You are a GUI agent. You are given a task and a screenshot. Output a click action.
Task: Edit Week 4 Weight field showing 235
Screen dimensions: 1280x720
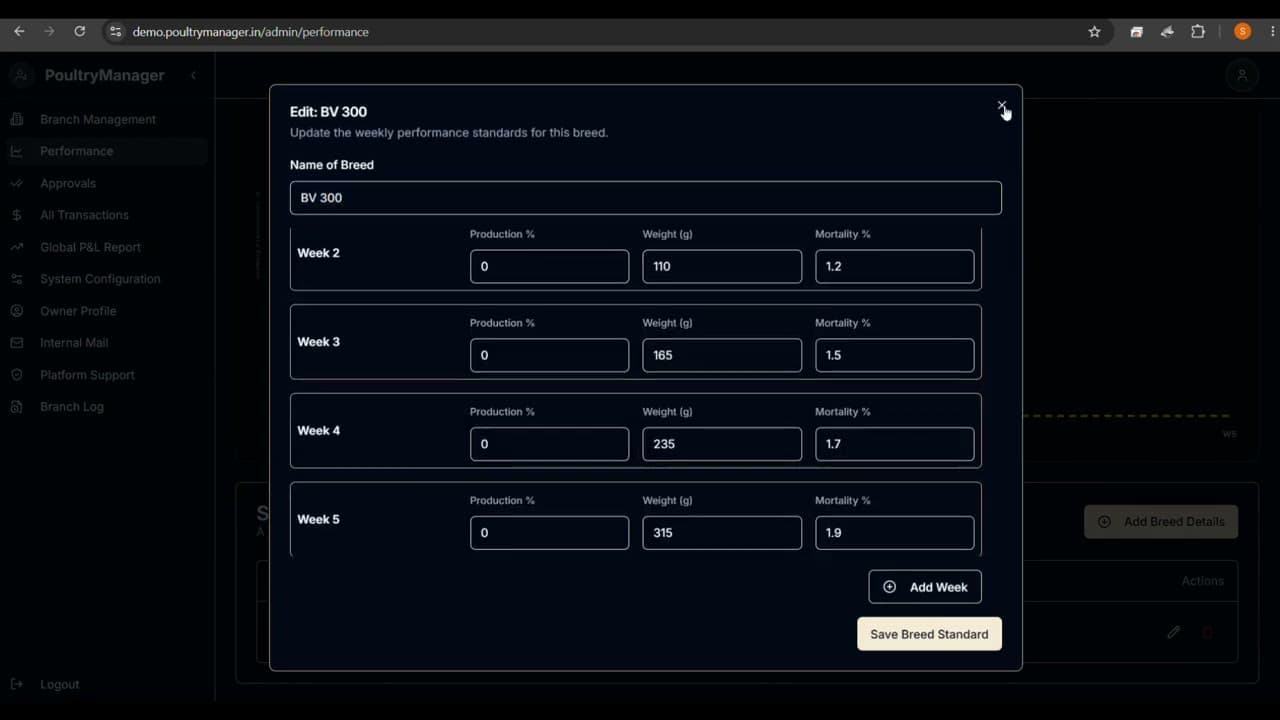click(x=722, y=444)
